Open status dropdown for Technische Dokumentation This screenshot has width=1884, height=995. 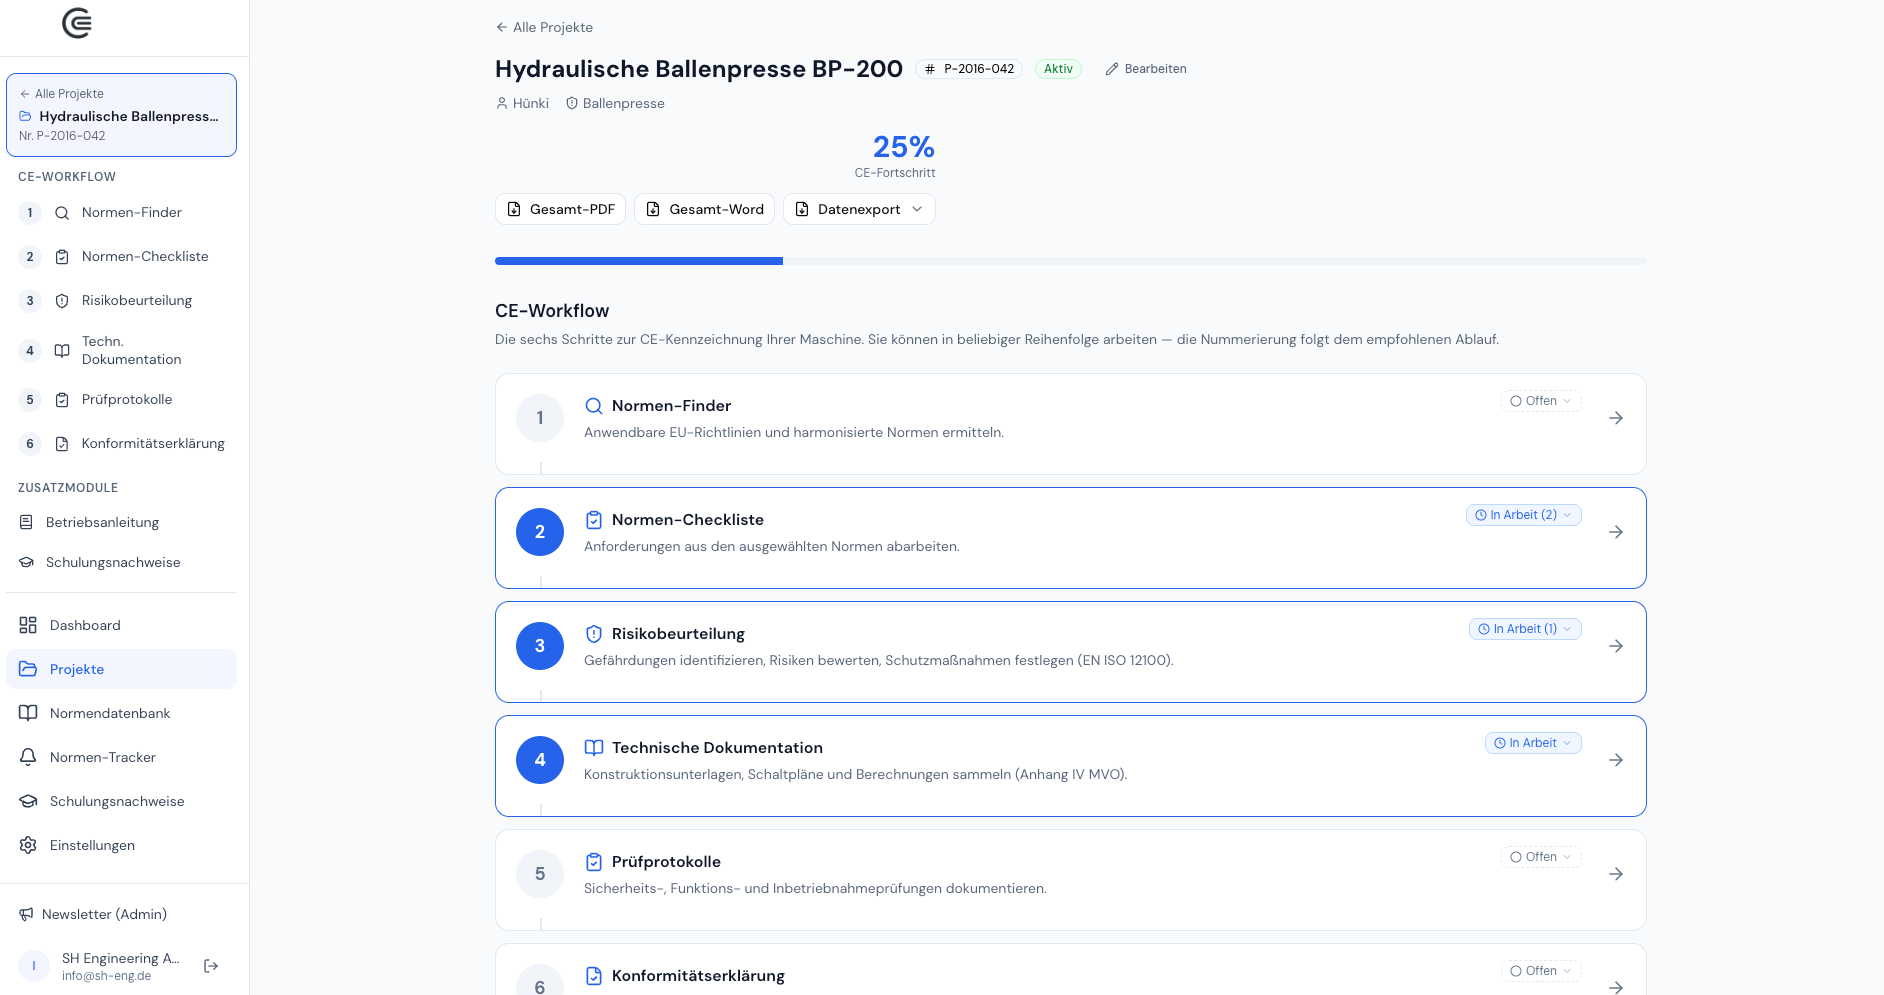coord(1533,743)
